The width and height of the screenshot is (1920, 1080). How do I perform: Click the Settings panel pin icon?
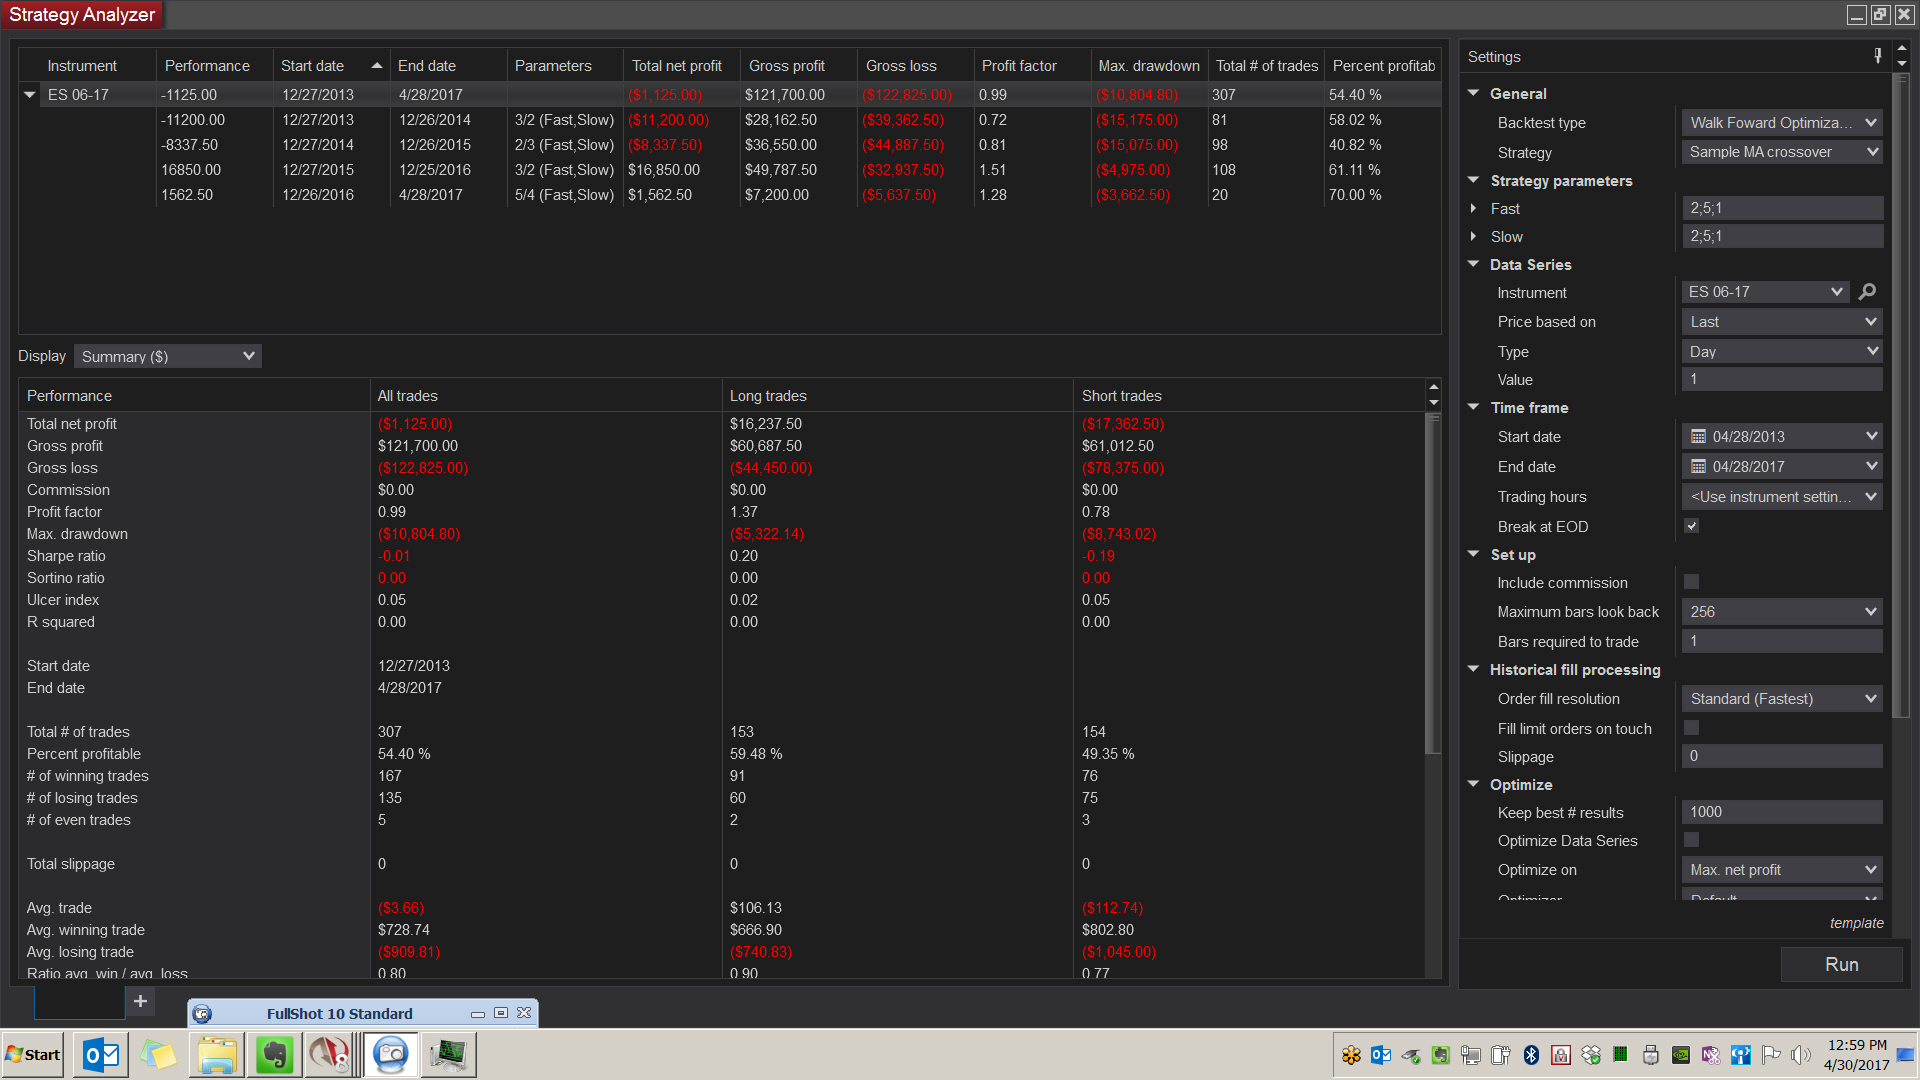1878,56
